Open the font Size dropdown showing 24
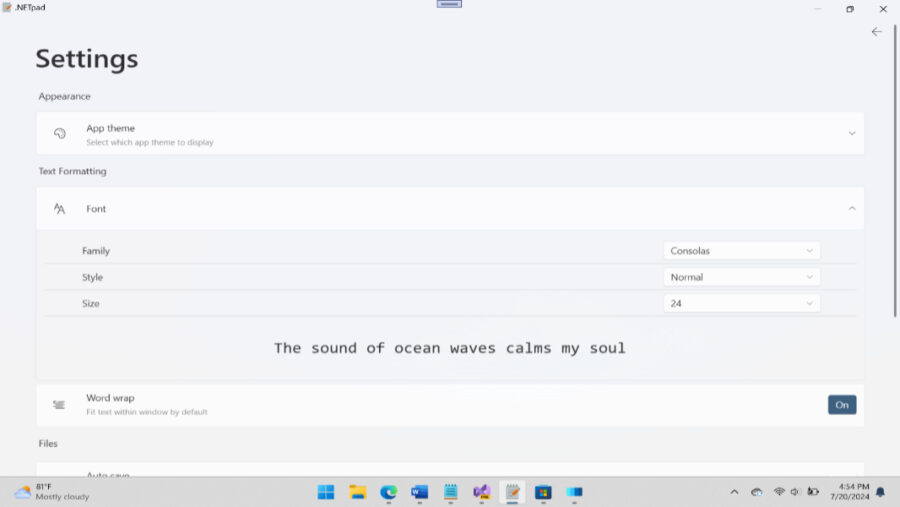The width and height of the screenshot is (900, 507). point(741,303)
